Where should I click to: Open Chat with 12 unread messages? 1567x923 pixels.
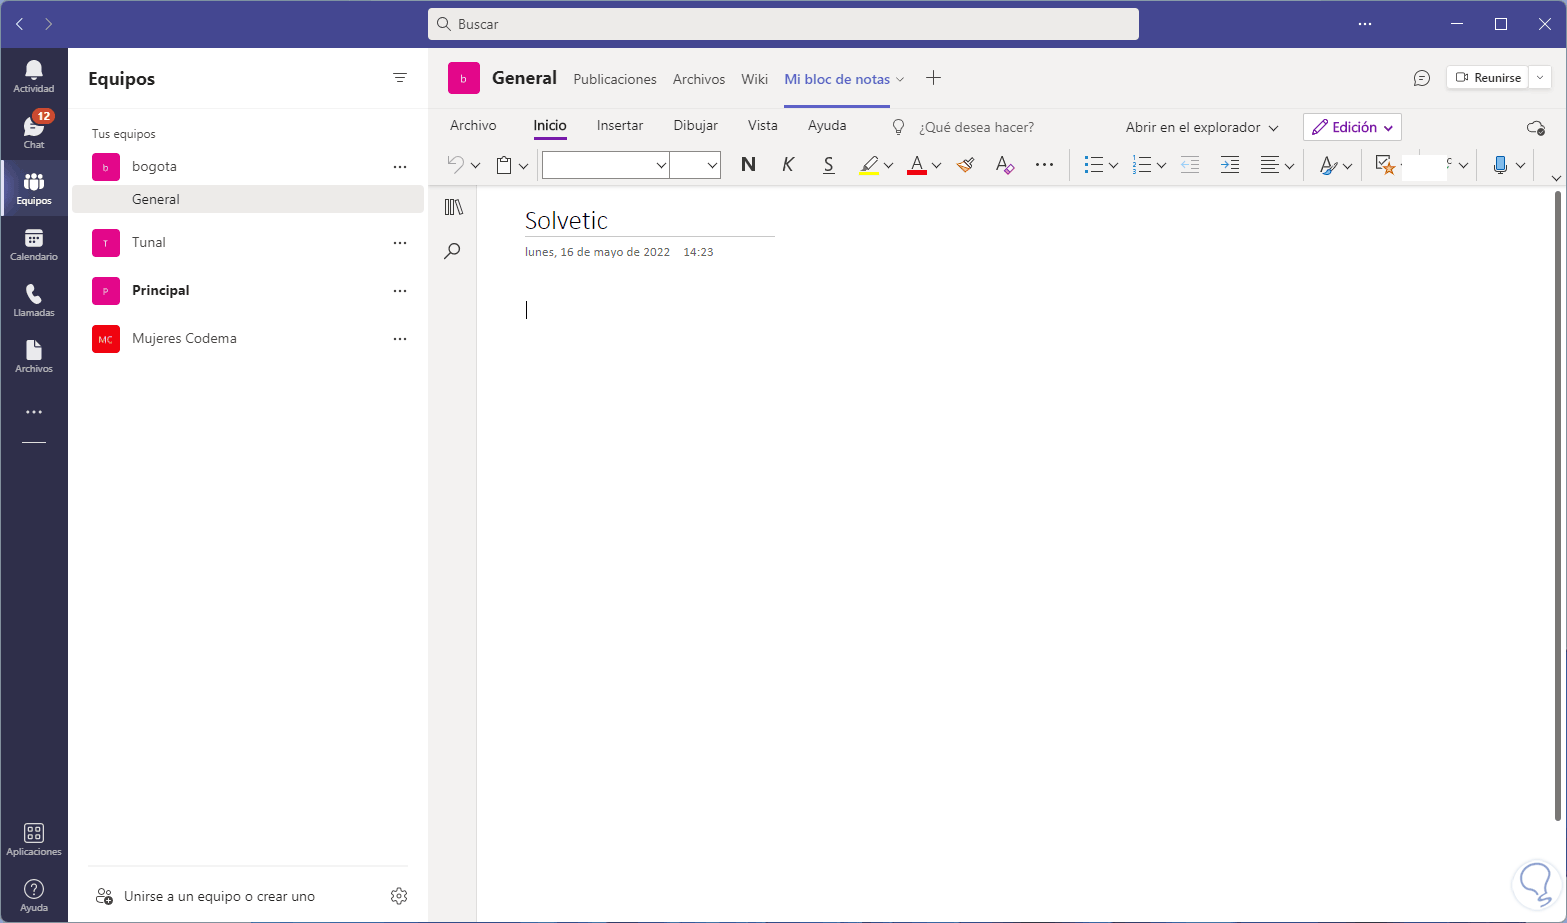click(x=34, y=131)
